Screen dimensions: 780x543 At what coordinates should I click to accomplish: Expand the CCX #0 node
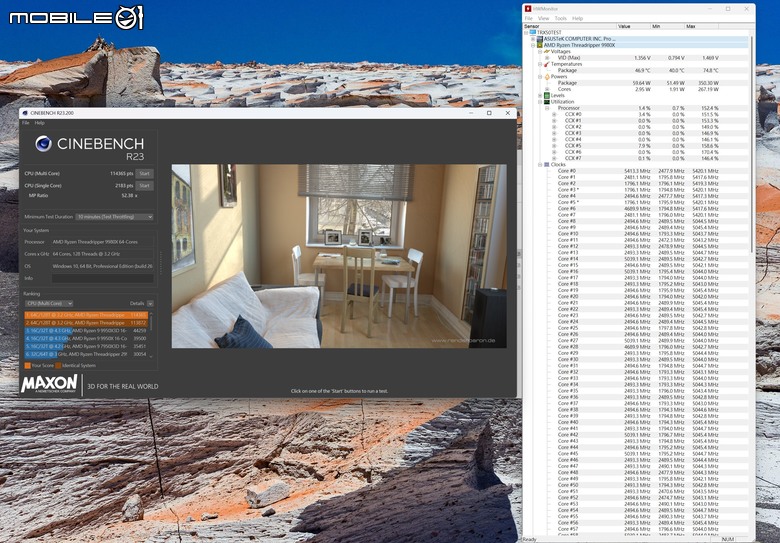coord(554,114)
